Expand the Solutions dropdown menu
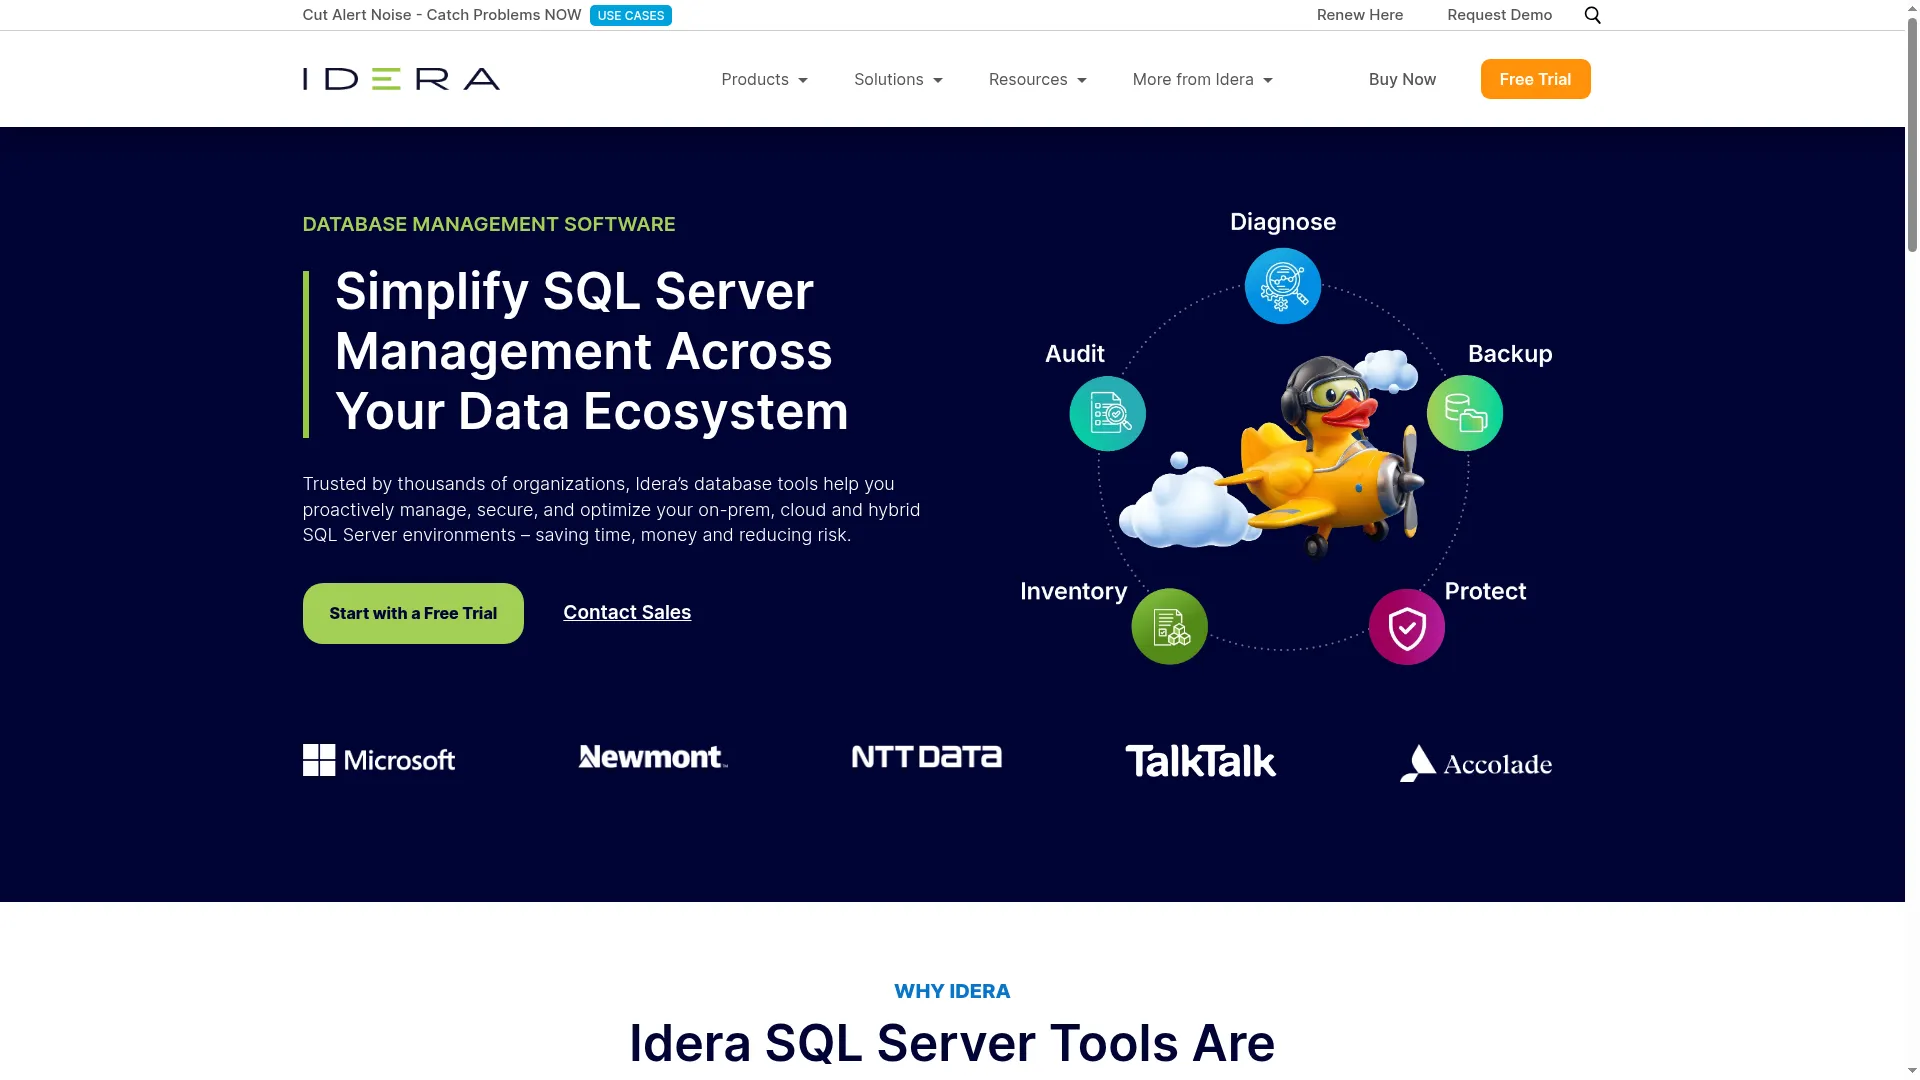1920x1080 pixels. tap(898, 79)
